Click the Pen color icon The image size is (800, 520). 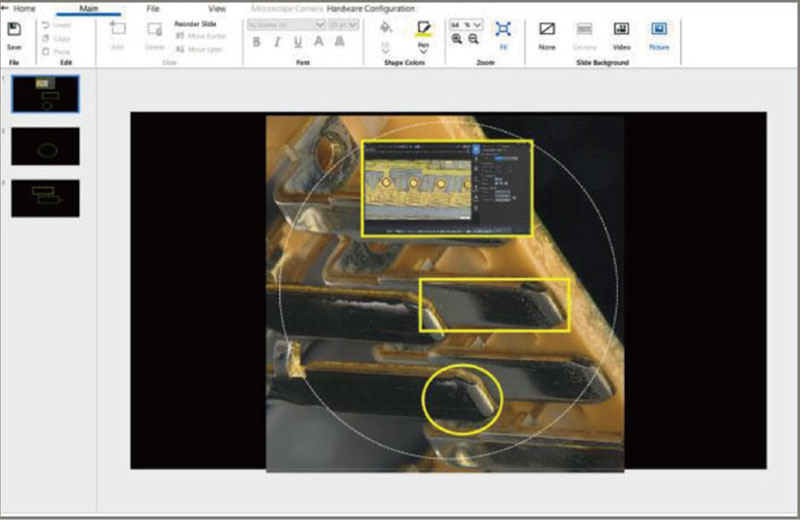point(424,28)
